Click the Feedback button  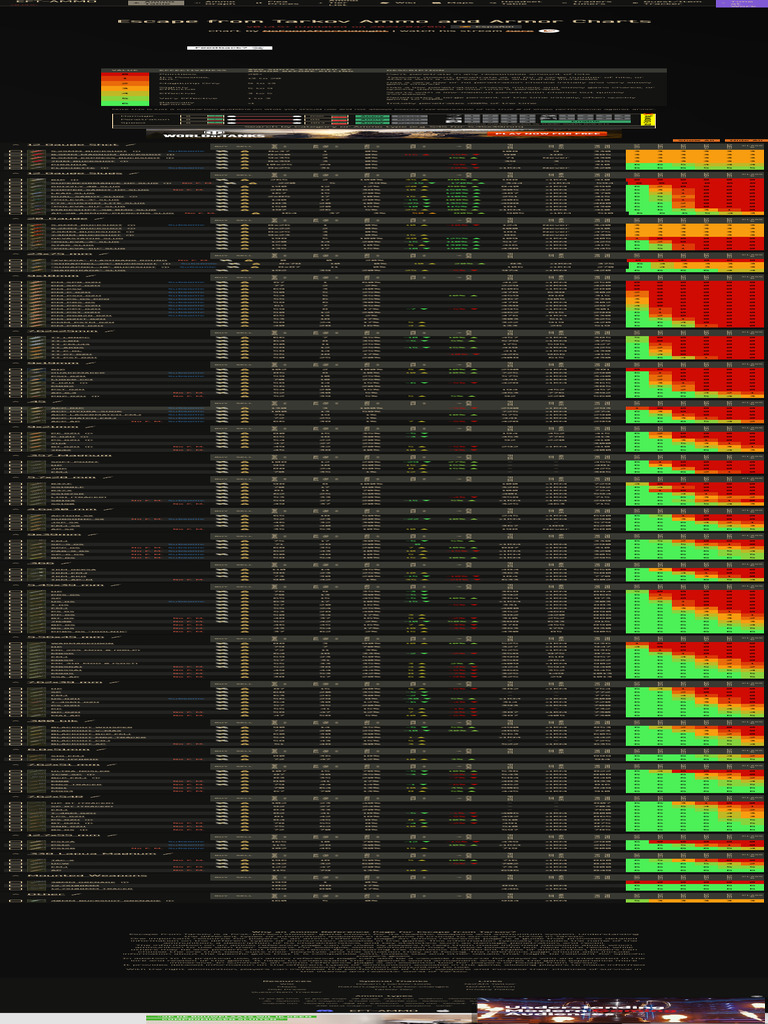(x=229, y=48)
